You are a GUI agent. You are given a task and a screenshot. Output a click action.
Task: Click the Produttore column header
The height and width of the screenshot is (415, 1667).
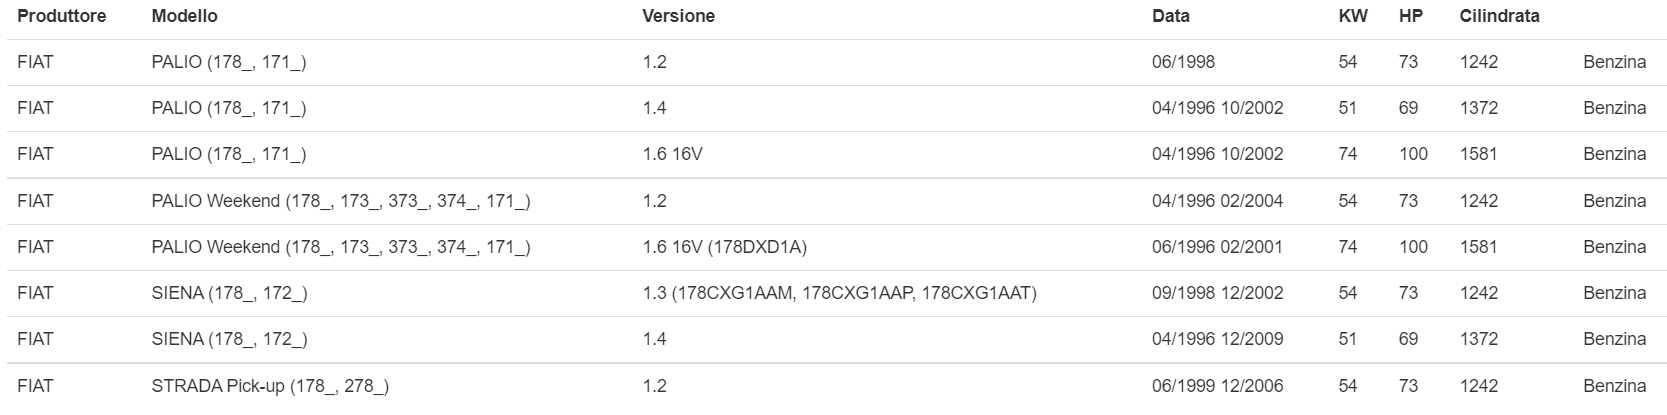pos(61,16)
